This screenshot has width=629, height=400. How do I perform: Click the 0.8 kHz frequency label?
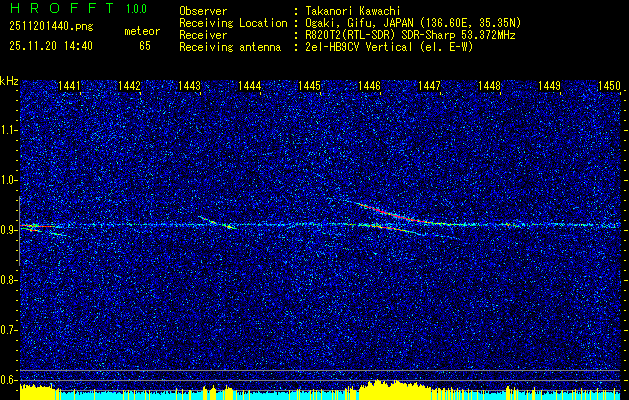click(8, 280)
